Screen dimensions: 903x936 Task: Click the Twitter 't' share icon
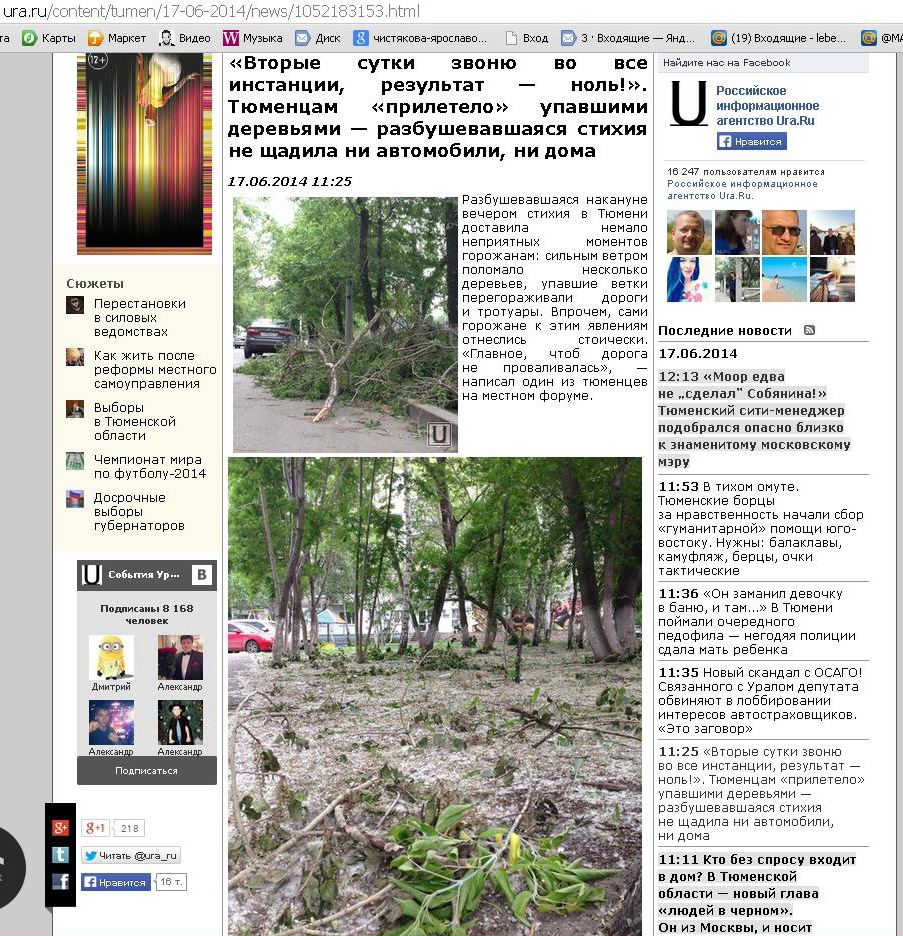[60, 854]
